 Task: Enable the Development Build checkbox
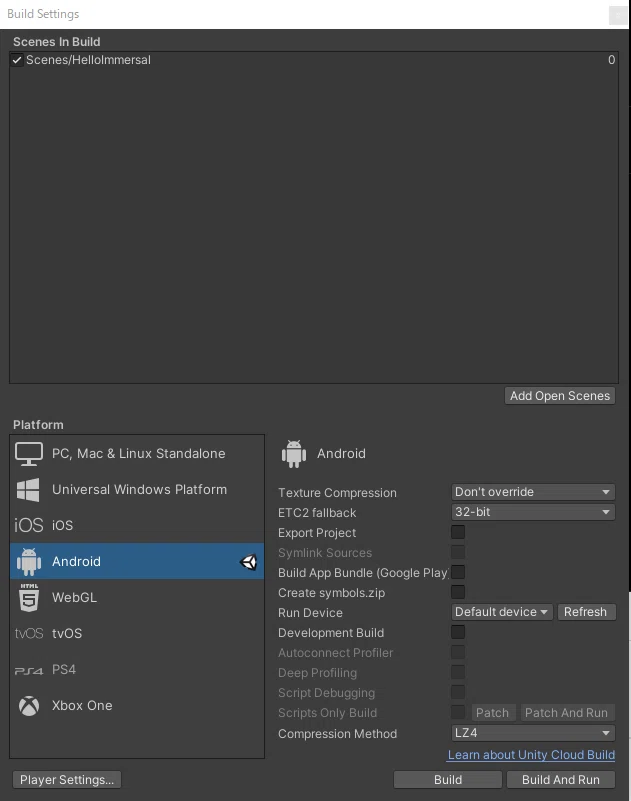458,632
